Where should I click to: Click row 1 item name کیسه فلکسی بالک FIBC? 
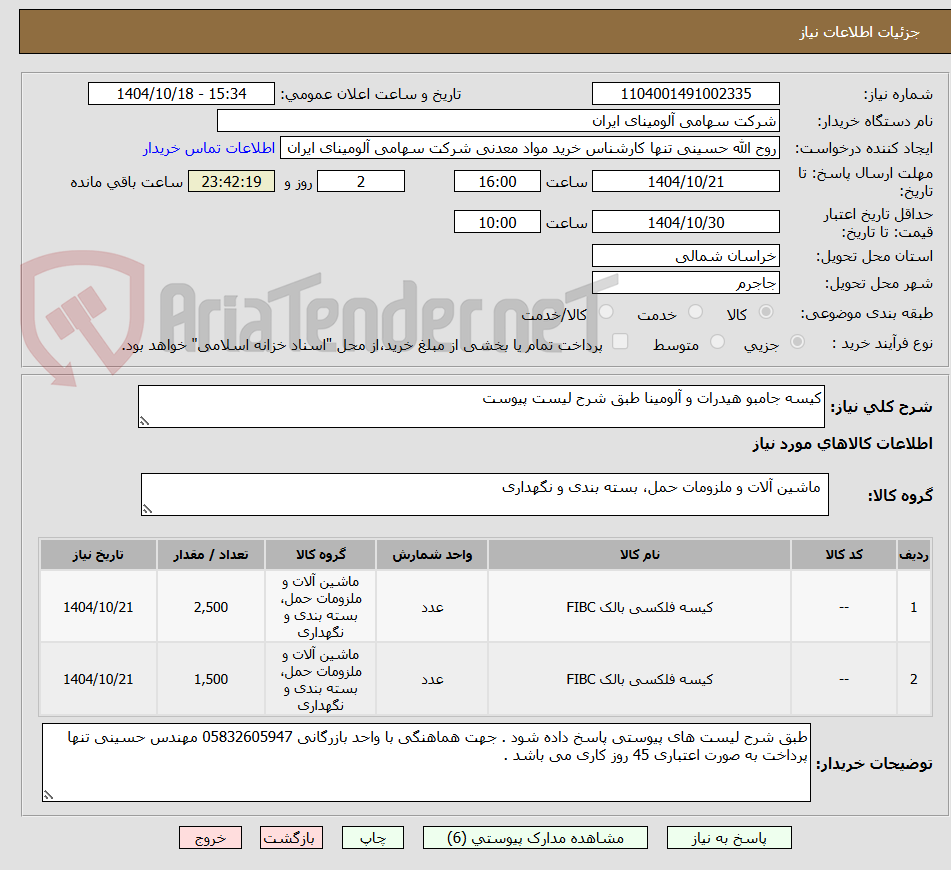[639, 607]
